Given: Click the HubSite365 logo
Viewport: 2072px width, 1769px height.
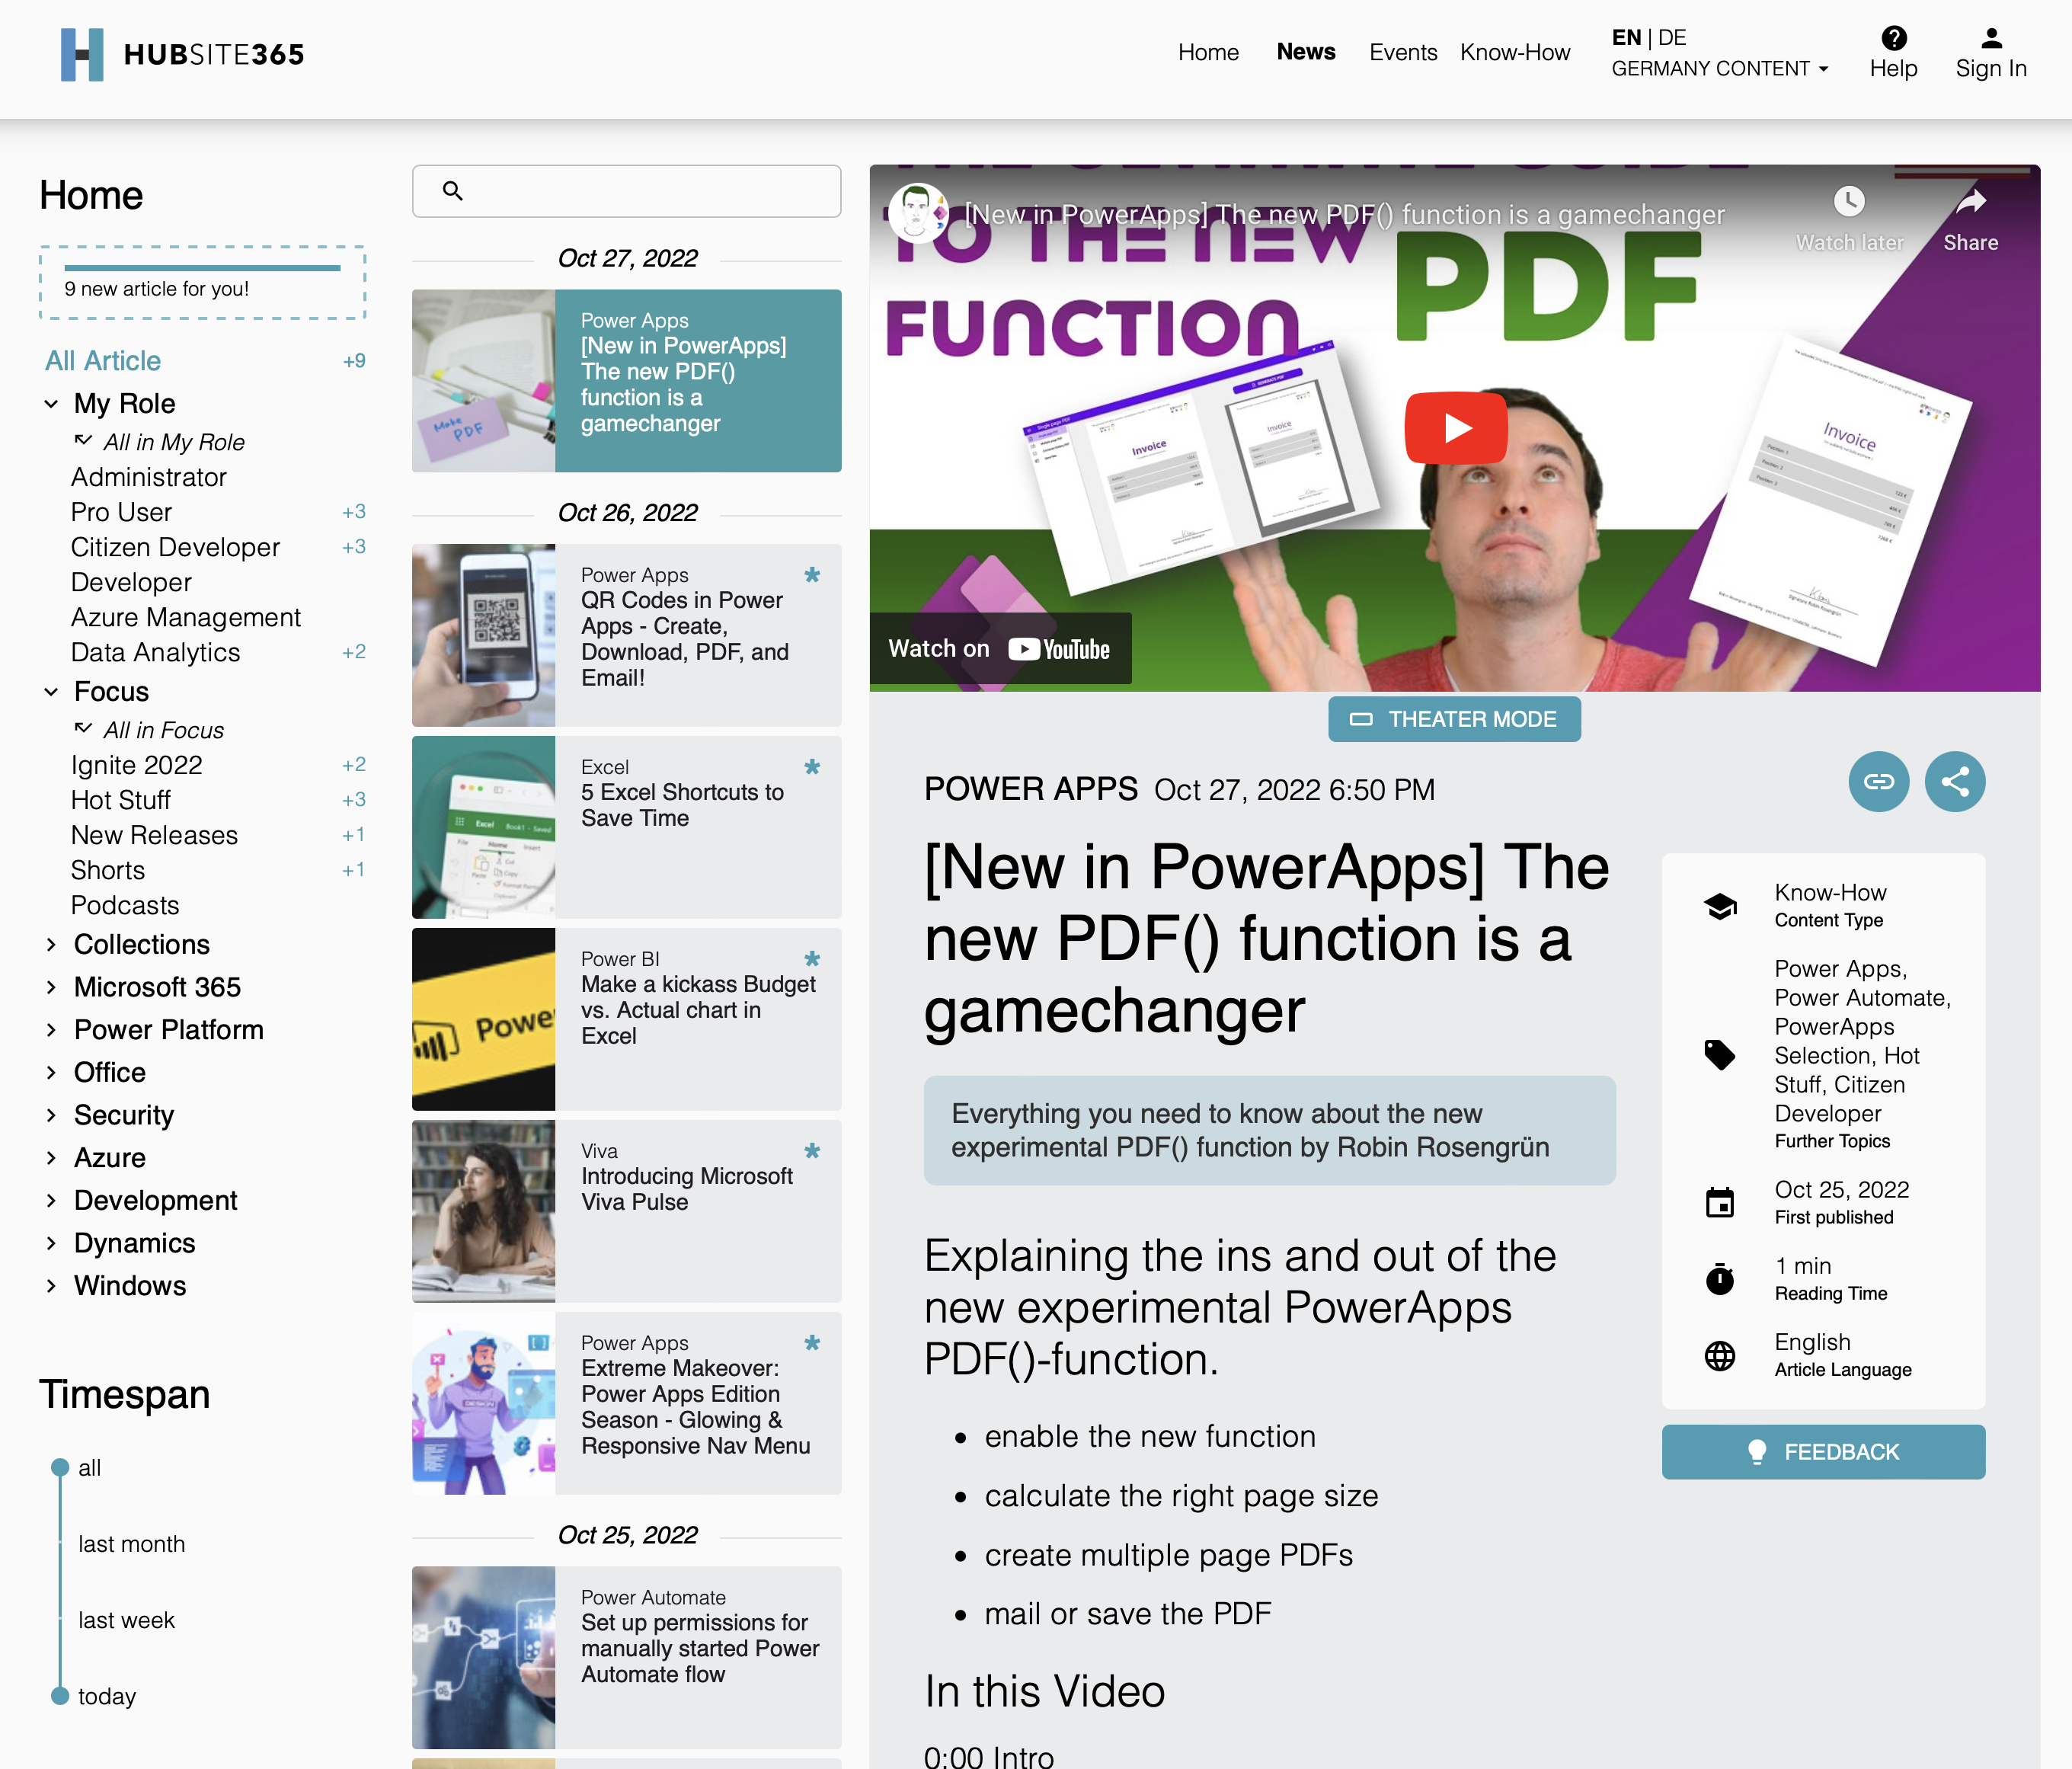Looking at the screenshot, I should [182, 54].
